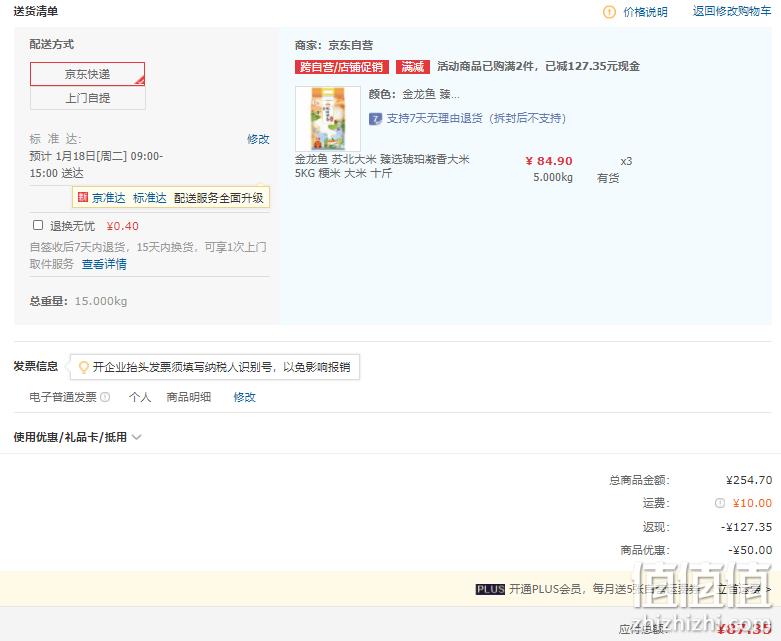Click 修改 next to 标准达 delivery time
This screenshot has height=641, width=781.
[x=258, y=139]
